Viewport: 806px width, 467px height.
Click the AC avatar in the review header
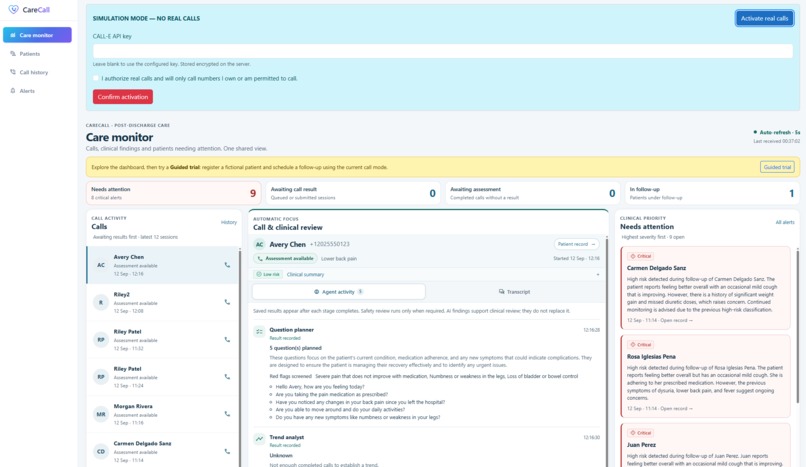260,245
